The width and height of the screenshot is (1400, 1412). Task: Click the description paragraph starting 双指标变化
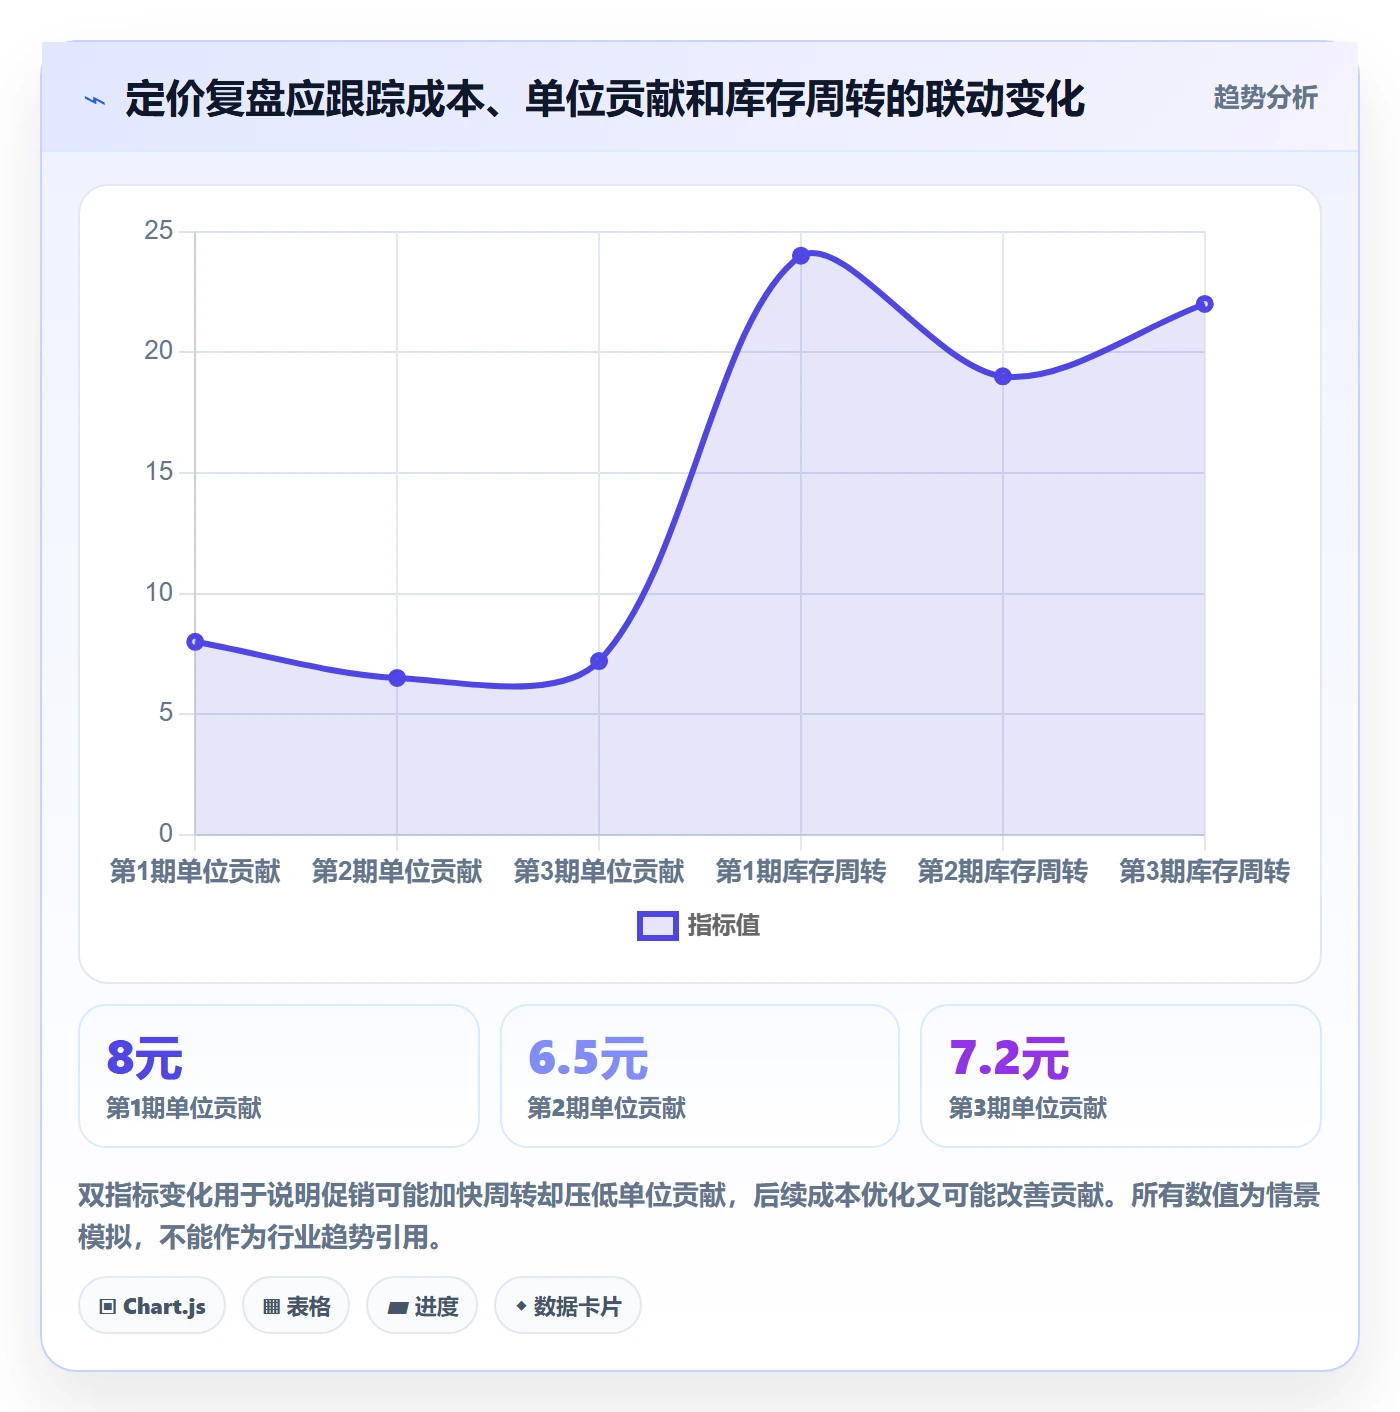click(699, 1216)
